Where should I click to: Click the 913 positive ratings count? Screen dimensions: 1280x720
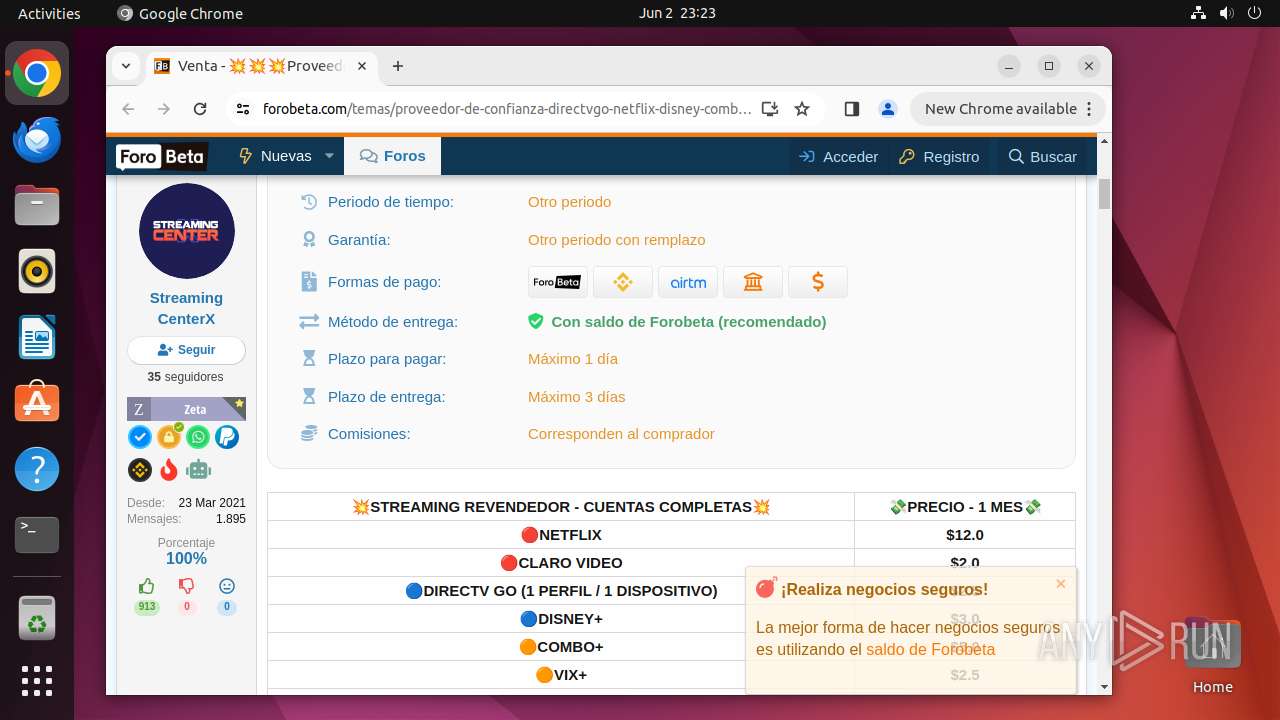[147, 607]
